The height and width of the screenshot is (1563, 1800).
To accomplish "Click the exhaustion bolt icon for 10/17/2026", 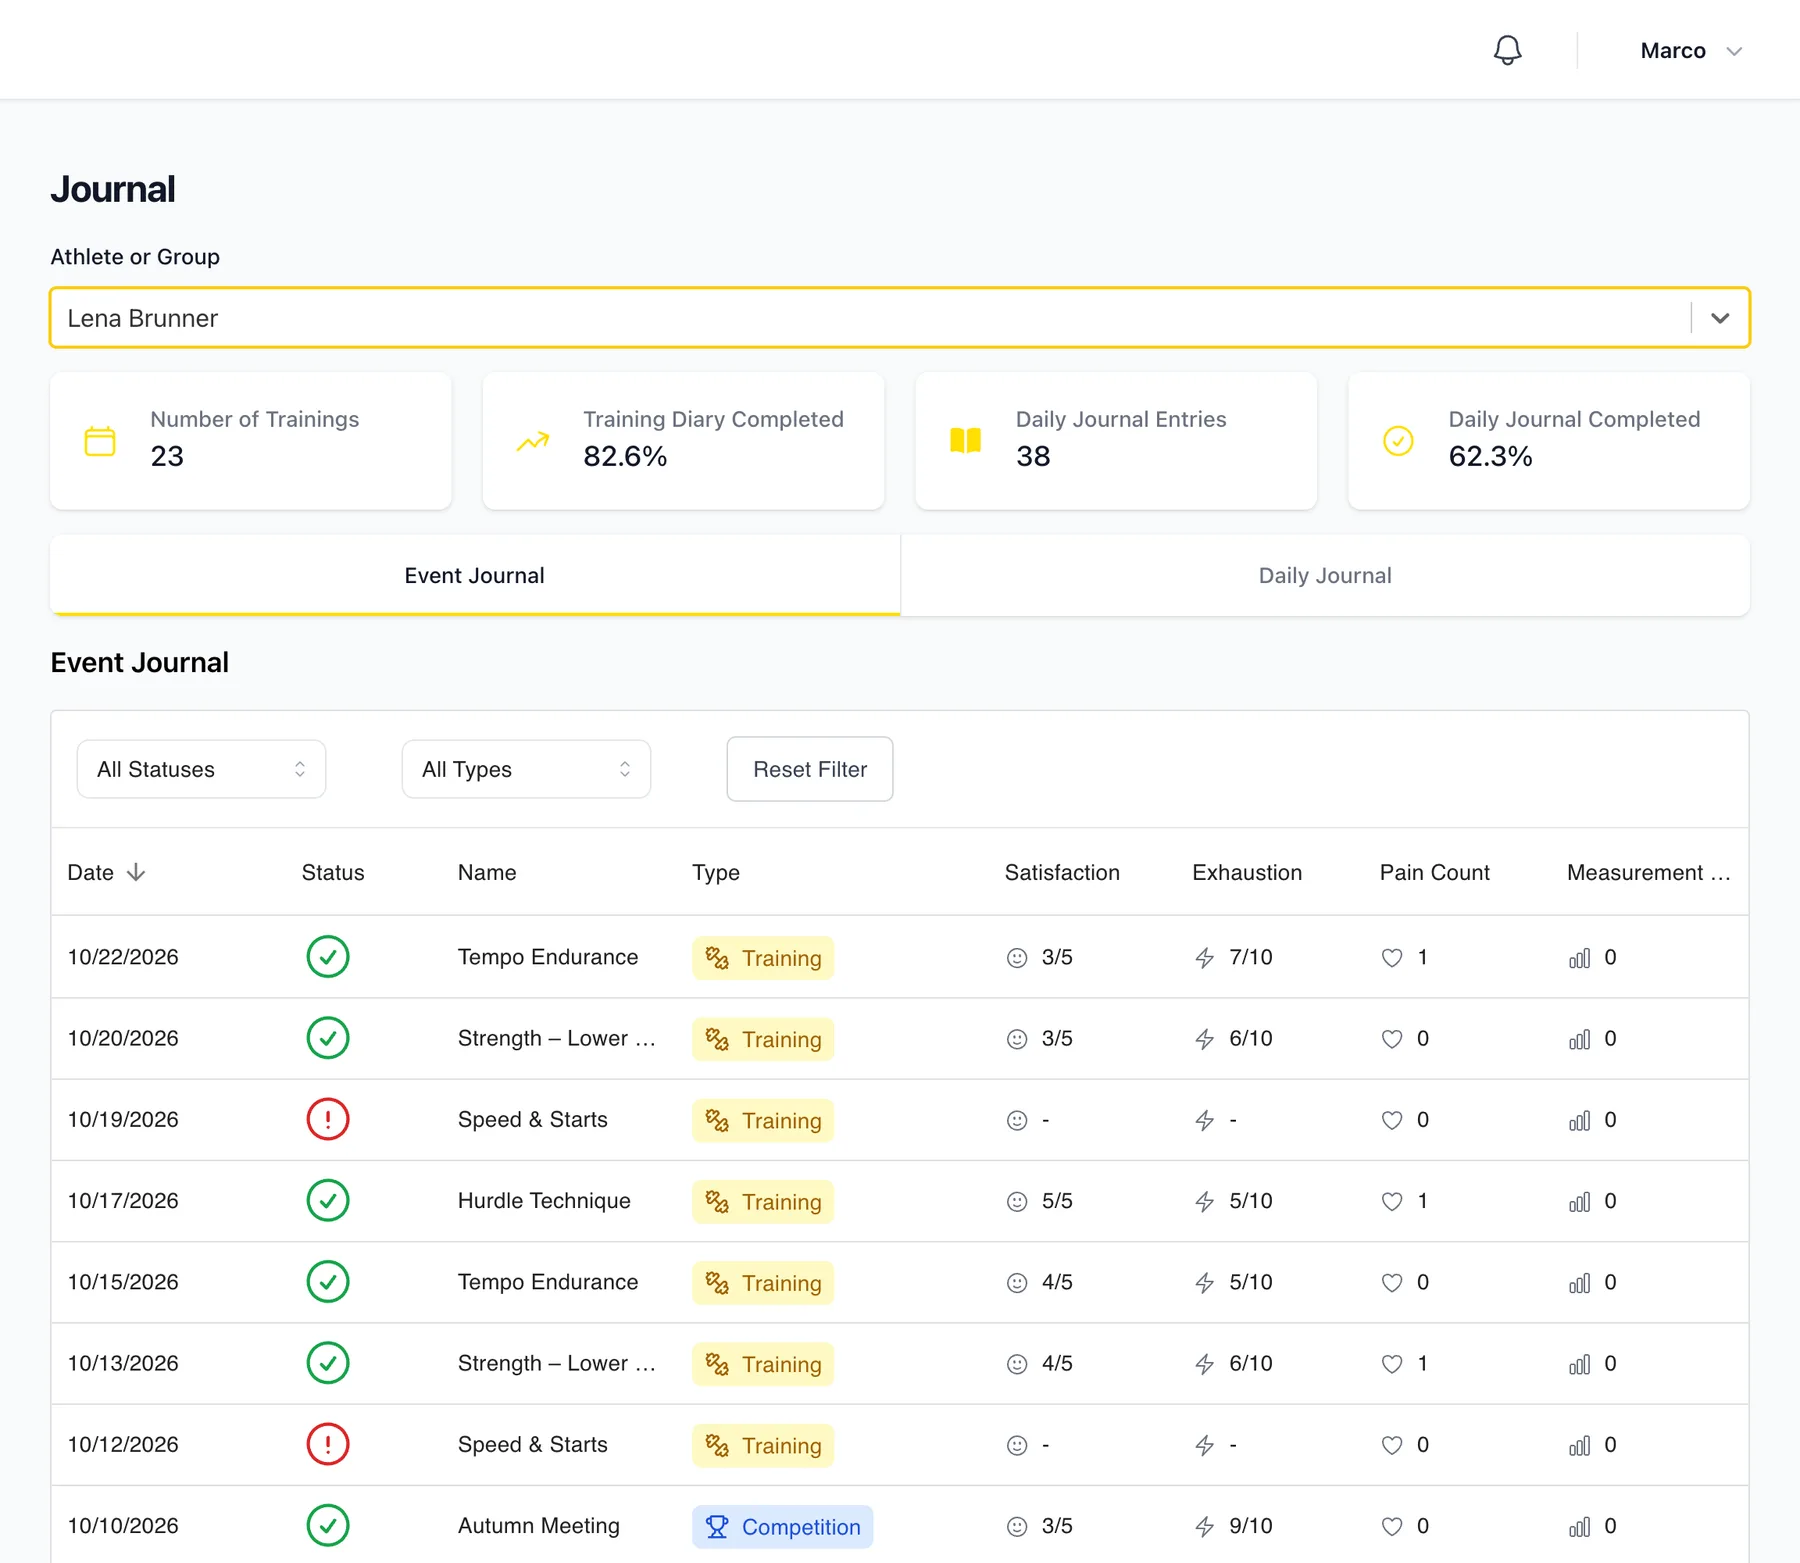I will (x=1205, y=1201).
